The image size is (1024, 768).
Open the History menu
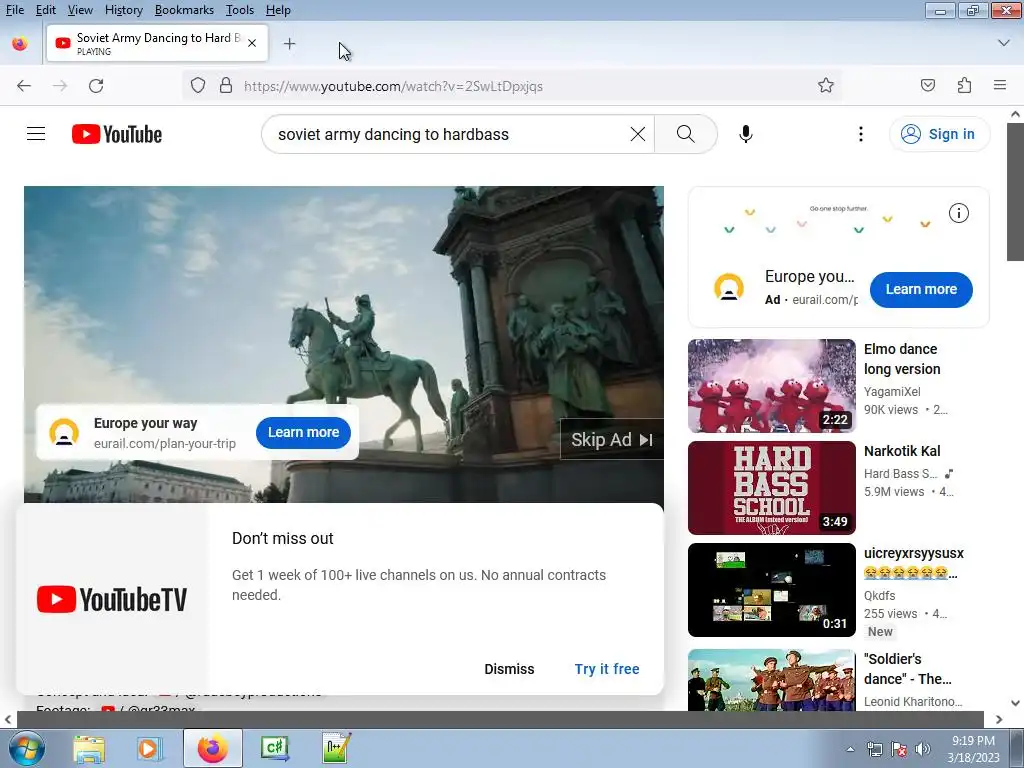pos(123,10)
